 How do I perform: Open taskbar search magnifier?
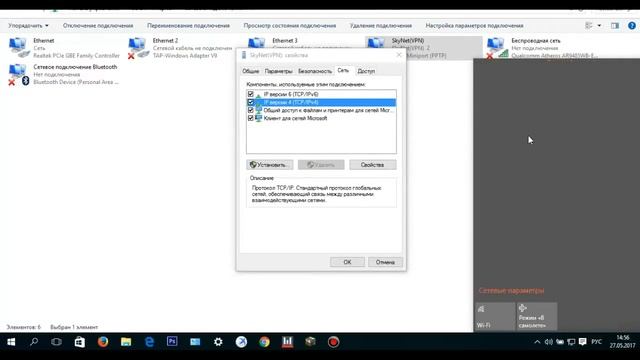(34, 342)
